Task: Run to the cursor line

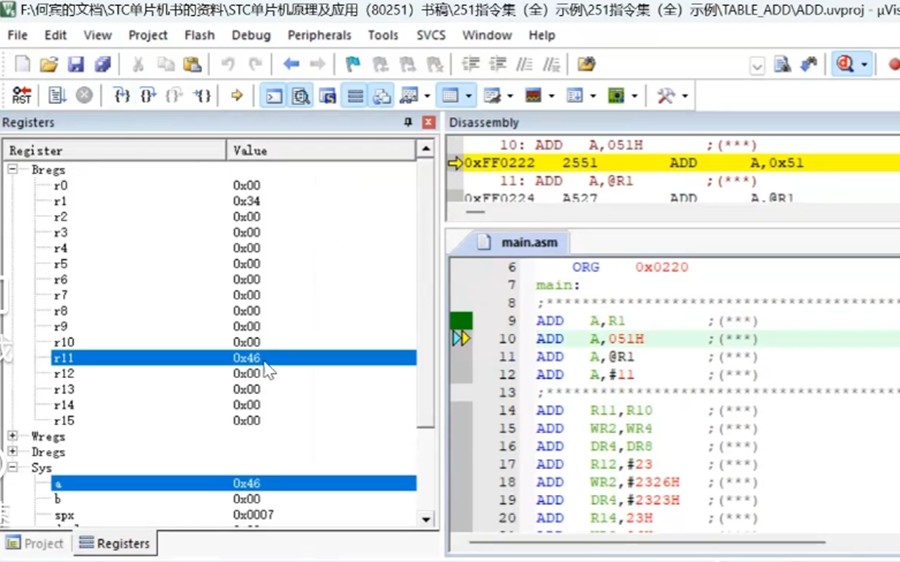Action: 203,95
